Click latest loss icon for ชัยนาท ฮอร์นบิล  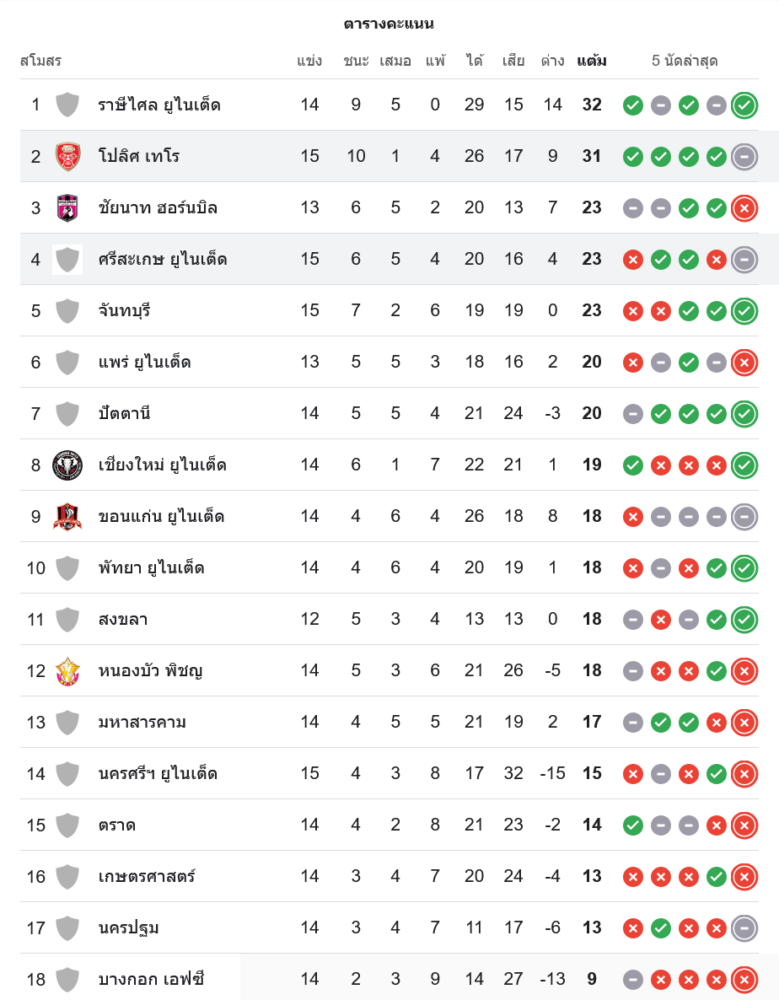pos(744,208)
